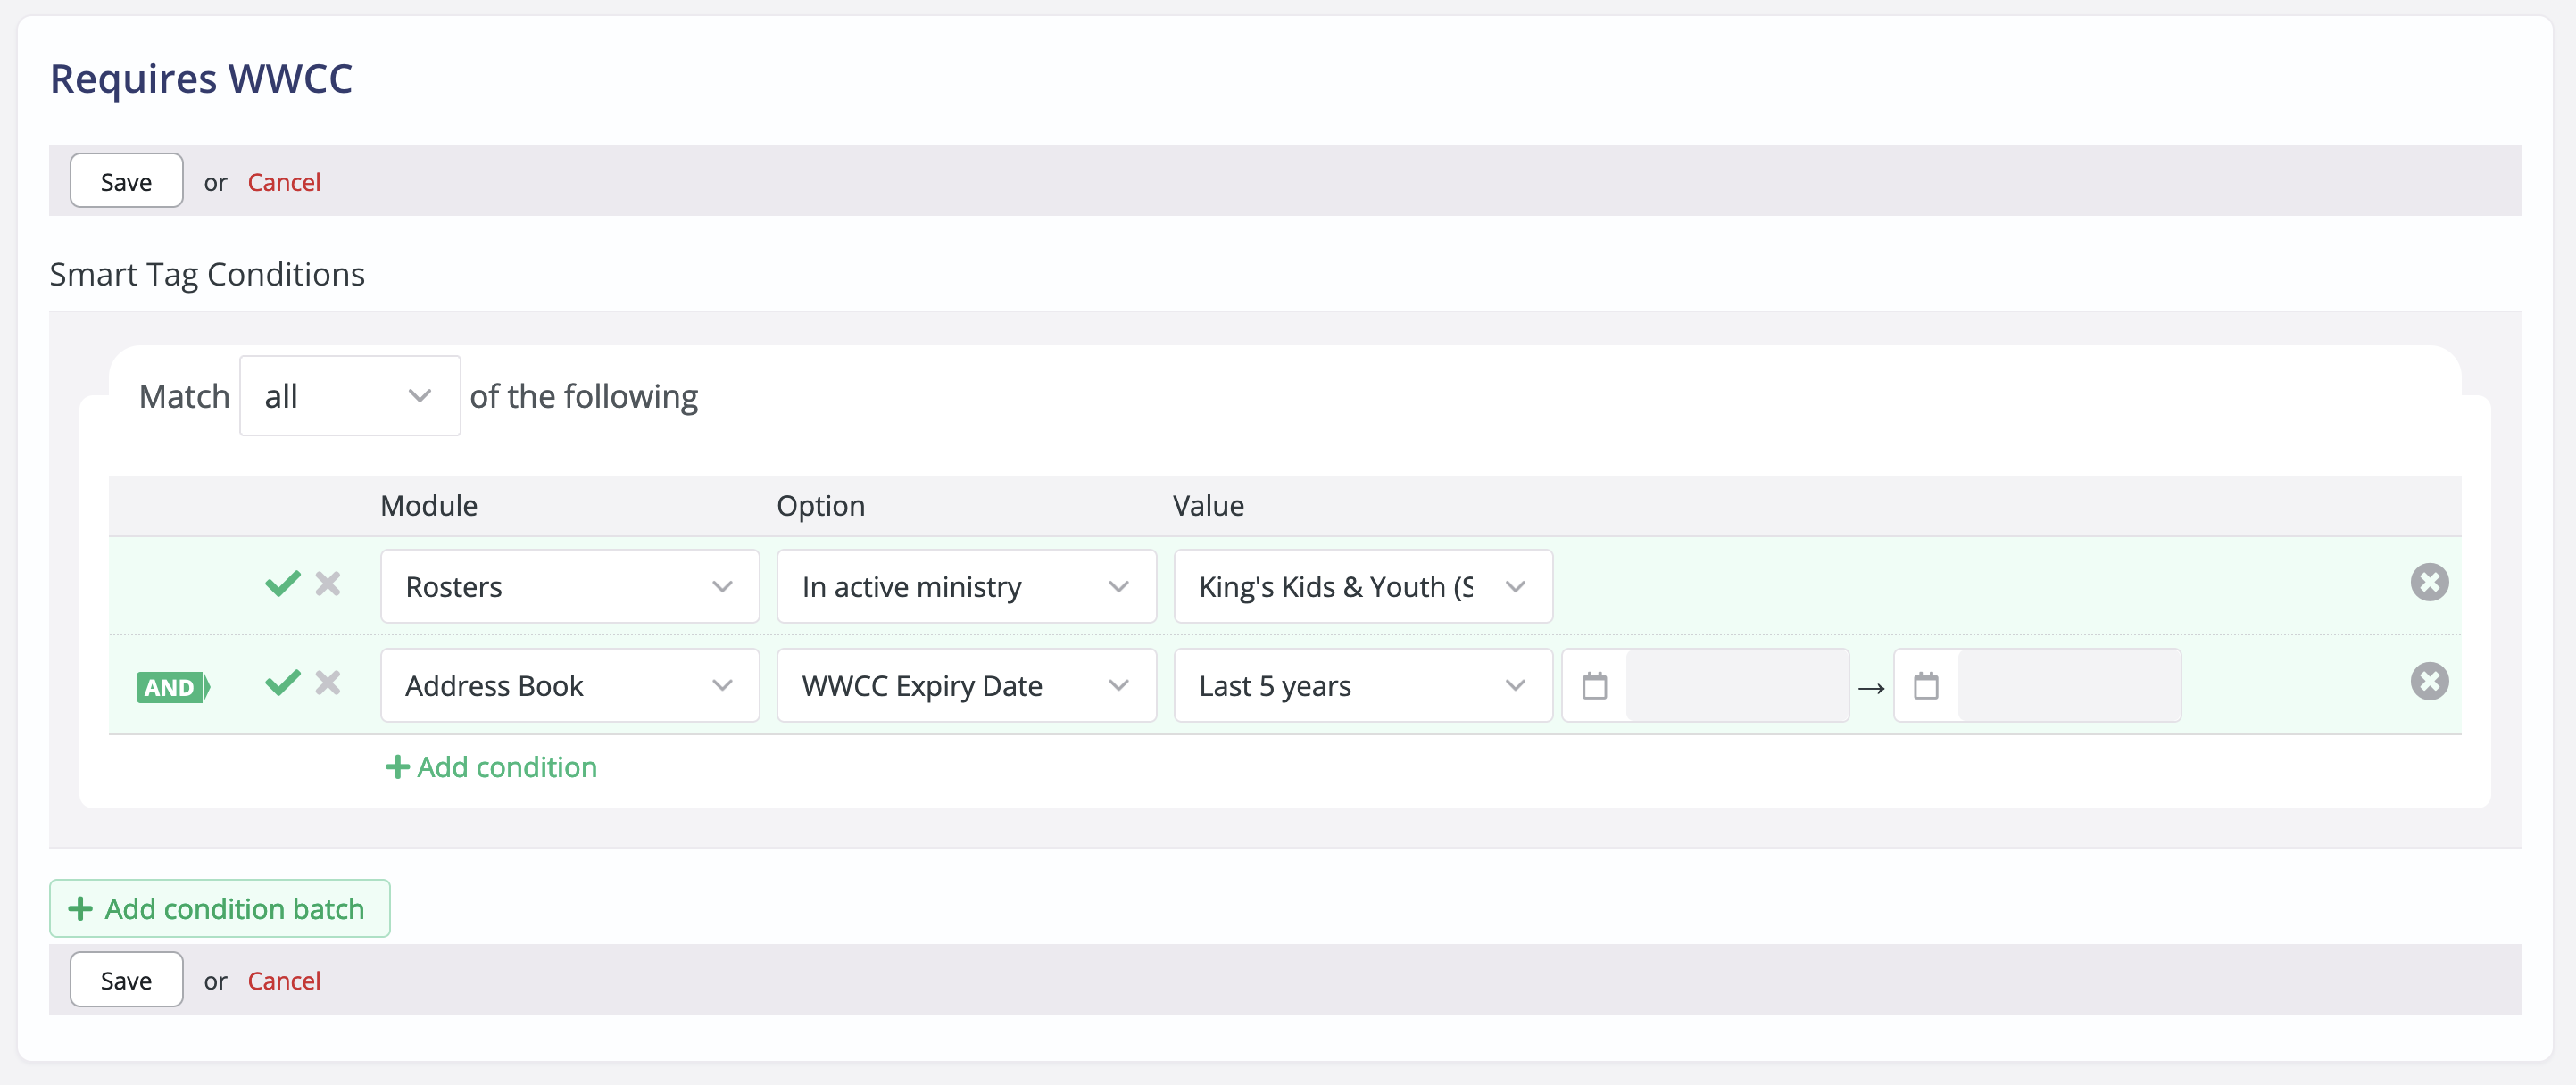The image size is (2576, 1085).
Task: Cancel editing using the bottom Cancel link
Action: coord(284,980)
